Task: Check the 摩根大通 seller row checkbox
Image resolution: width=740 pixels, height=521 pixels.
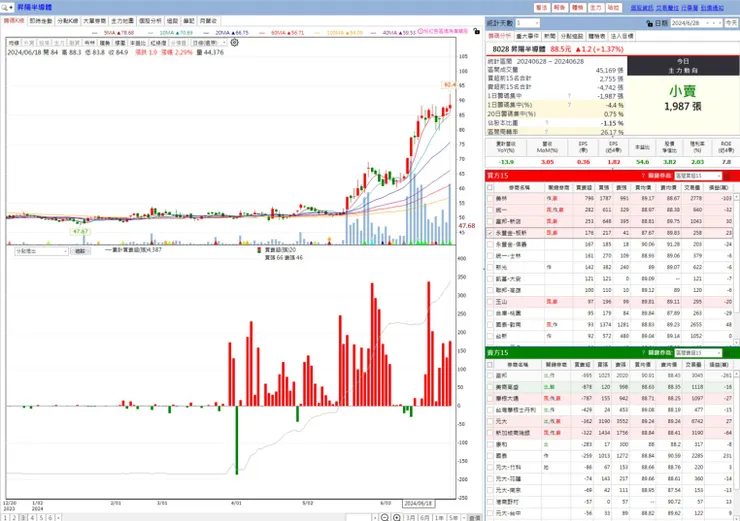Action: click(x=490, y=398)
